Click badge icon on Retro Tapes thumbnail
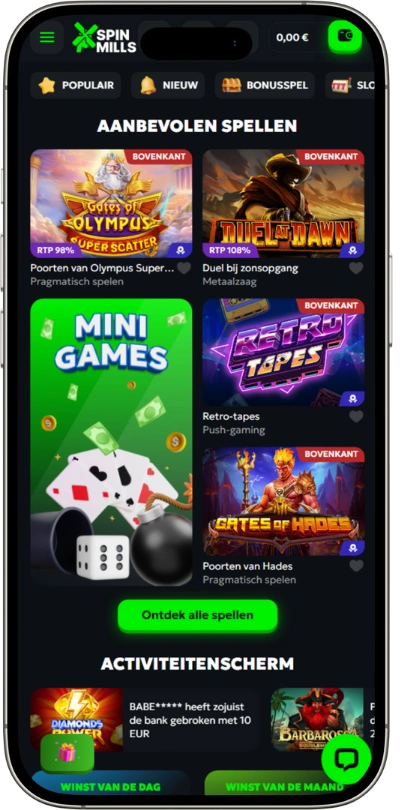 pos(353,399)
